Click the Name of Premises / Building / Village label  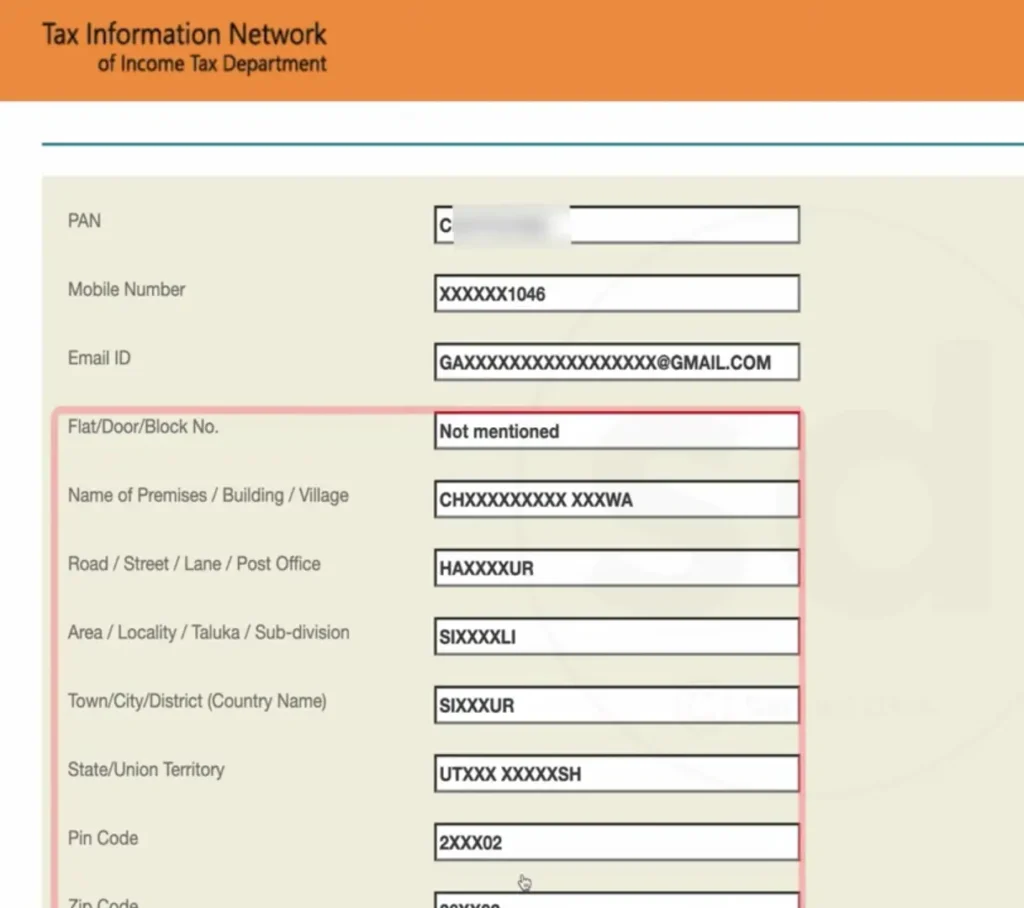click(208, 496)
